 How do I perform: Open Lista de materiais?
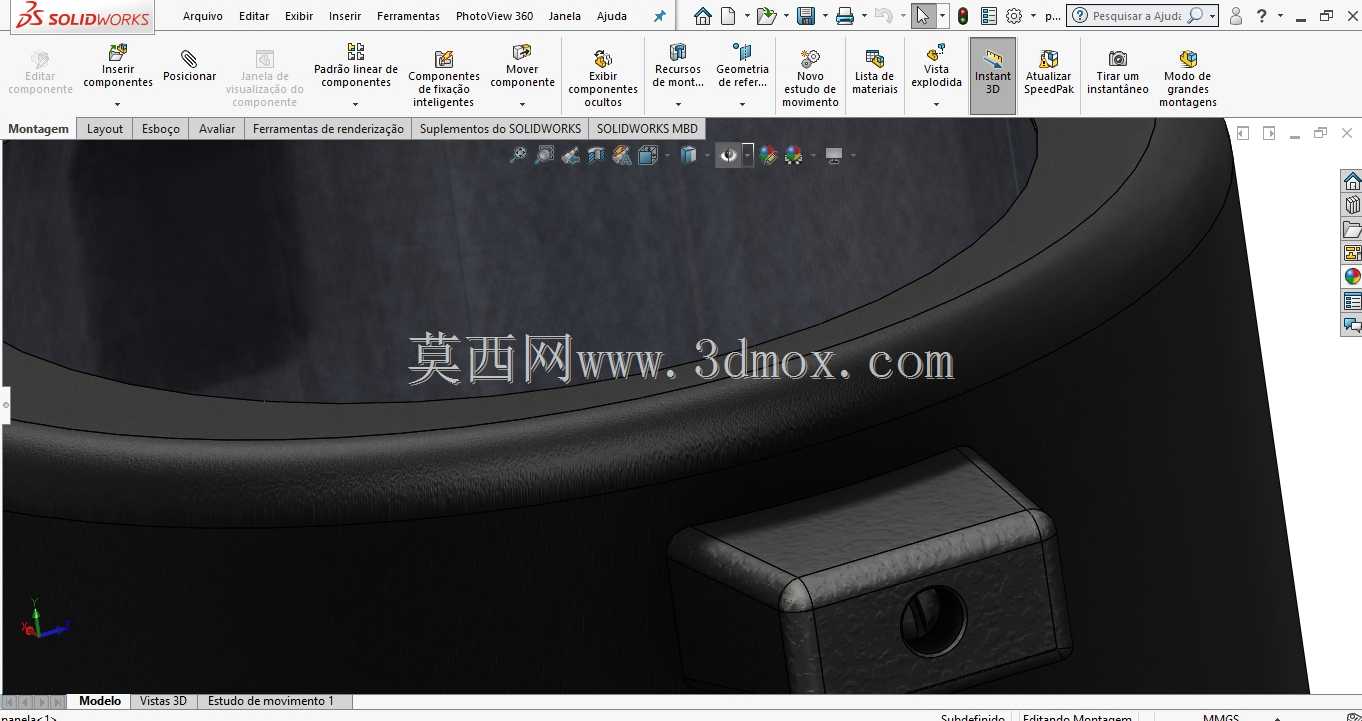[874, 72]
